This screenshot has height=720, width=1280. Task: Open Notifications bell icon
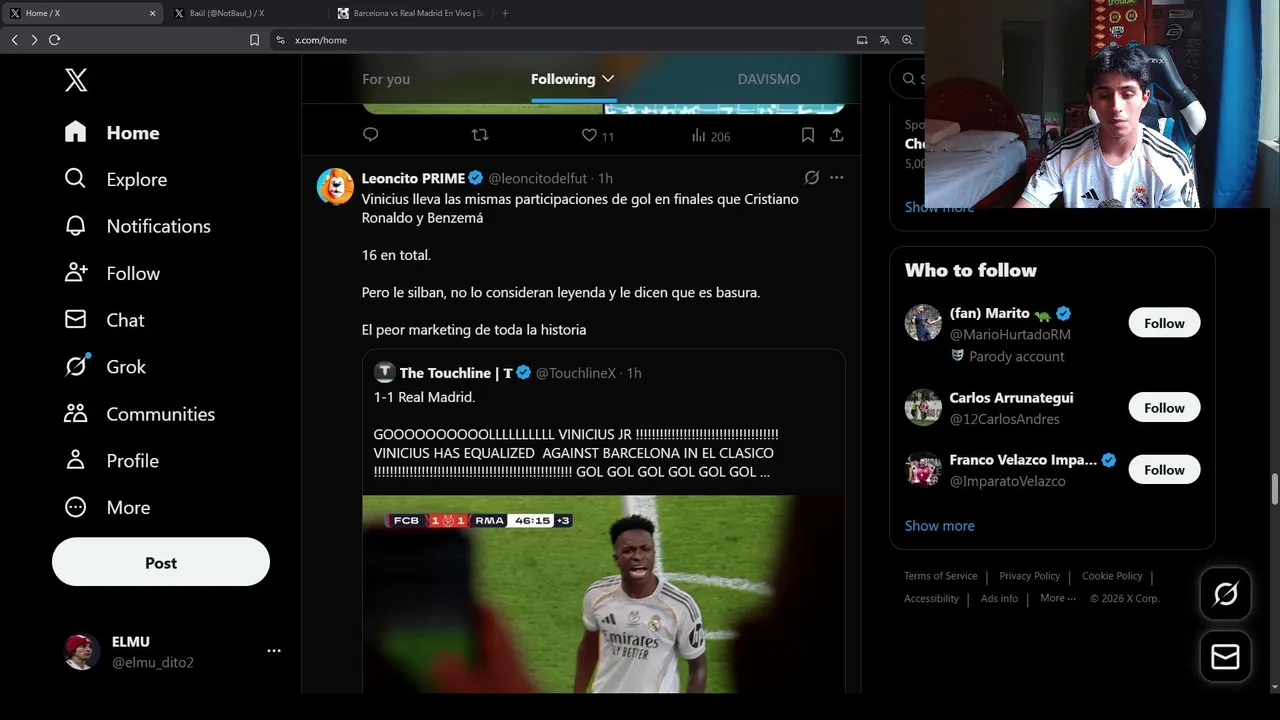point(75,225)
